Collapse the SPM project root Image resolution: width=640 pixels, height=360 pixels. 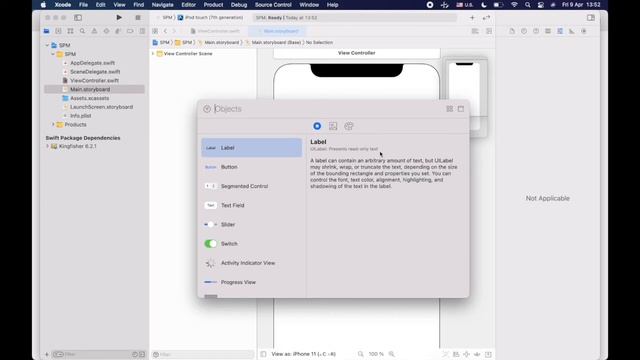pyautogui.click(x=47, y=45)
